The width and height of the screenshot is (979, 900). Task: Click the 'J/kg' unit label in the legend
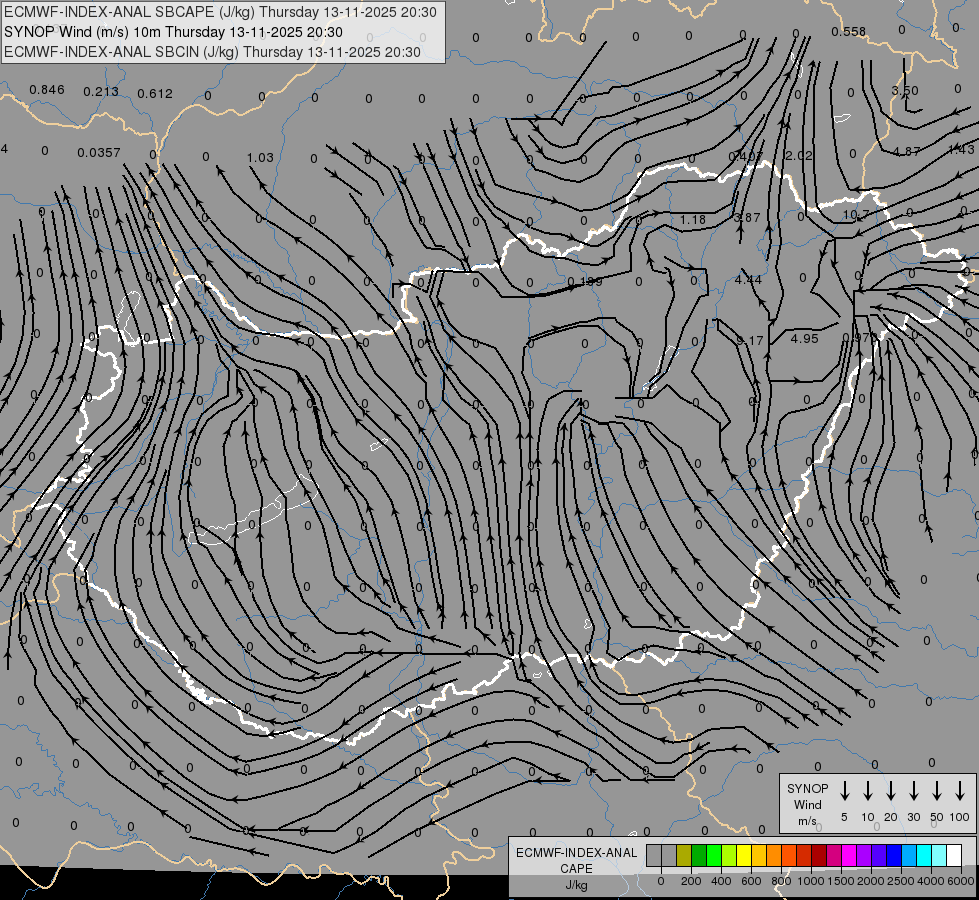coord(576,885)
